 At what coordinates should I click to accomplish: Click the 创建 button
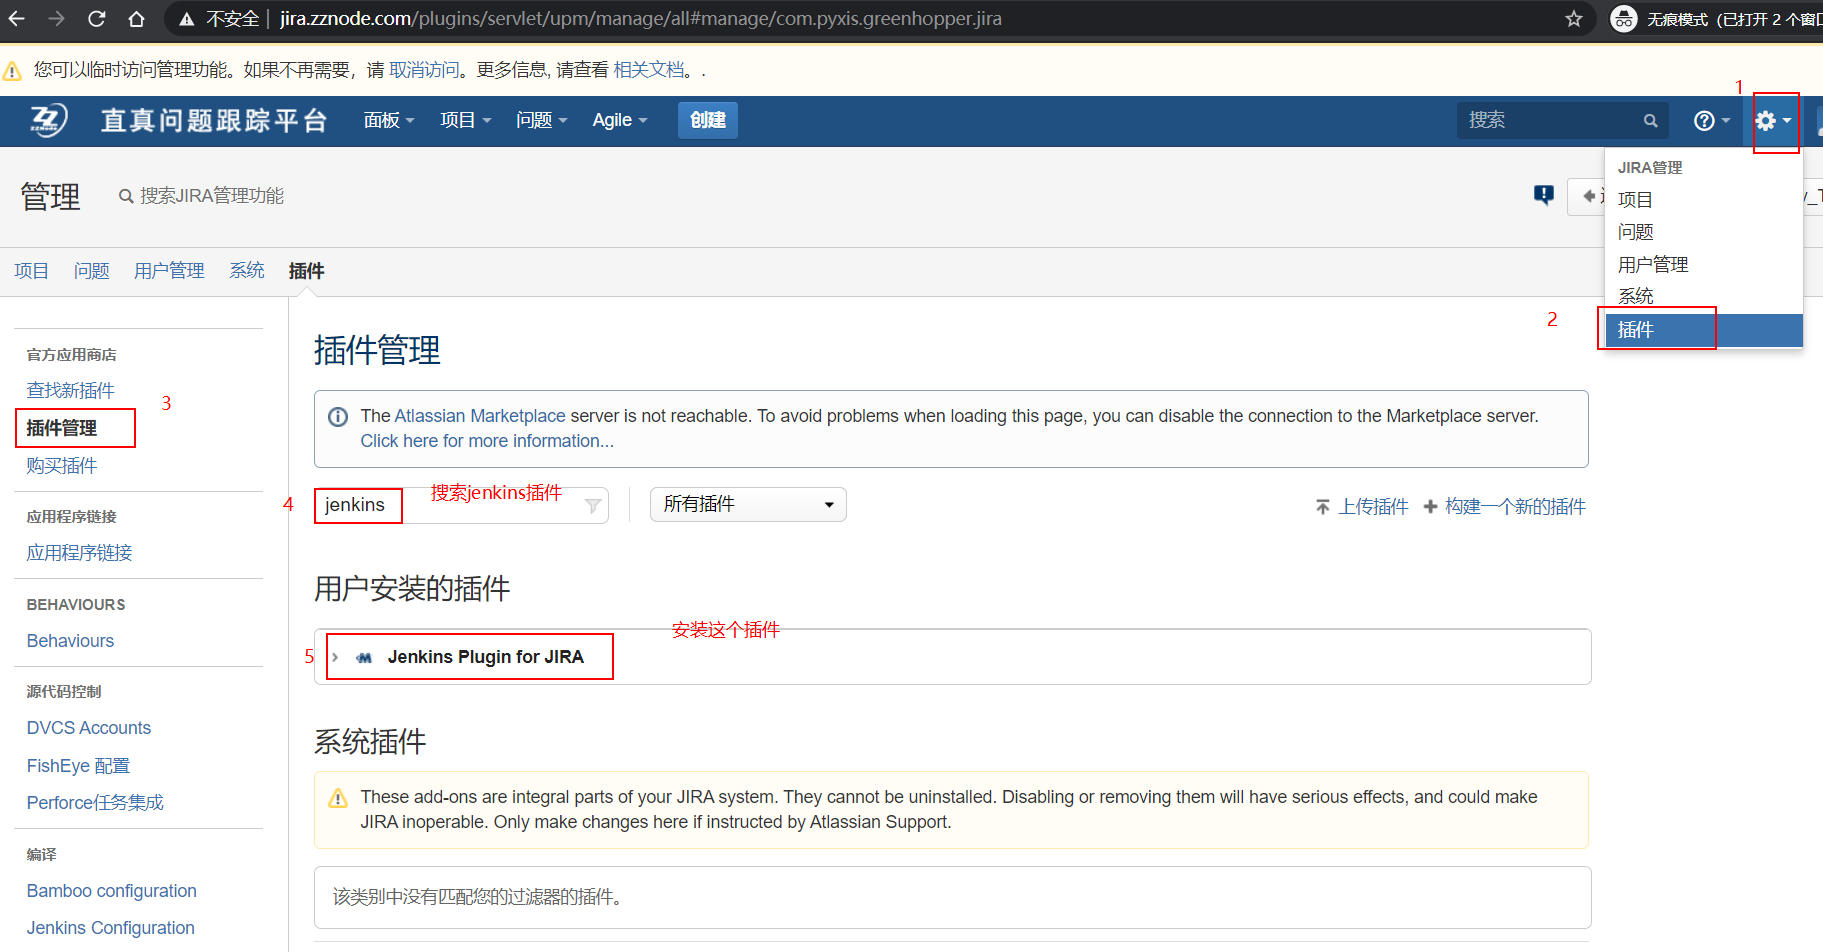tap(708, 120)
